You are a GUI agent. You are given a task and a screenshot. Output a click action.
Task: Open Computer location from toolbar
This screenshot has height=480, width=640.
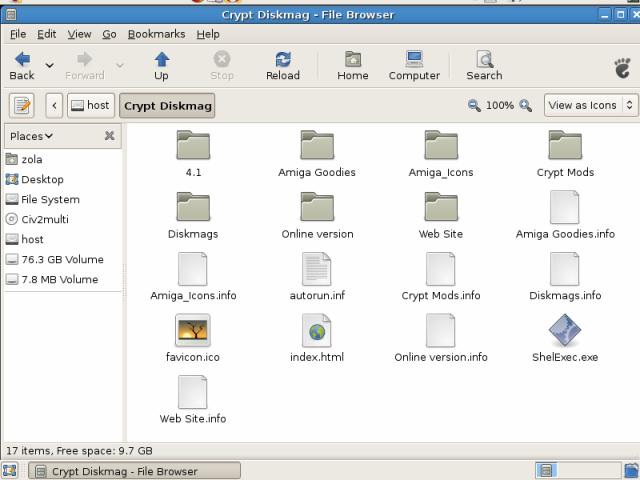(414, 66)
